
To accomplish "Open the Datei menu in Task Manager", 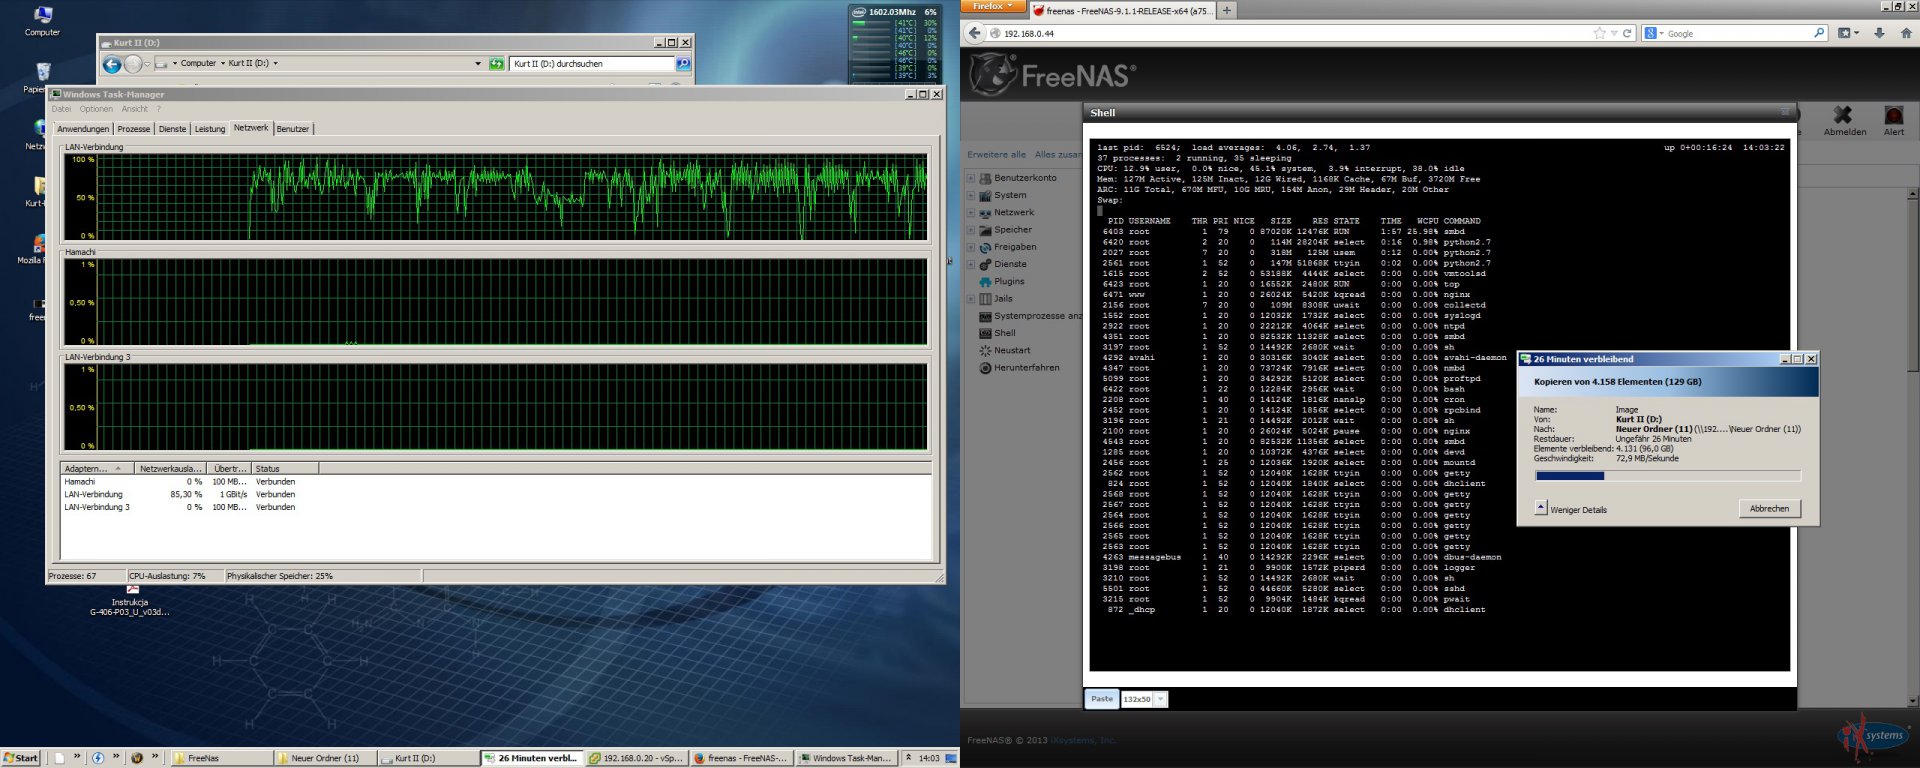I will tap(62, 109).
